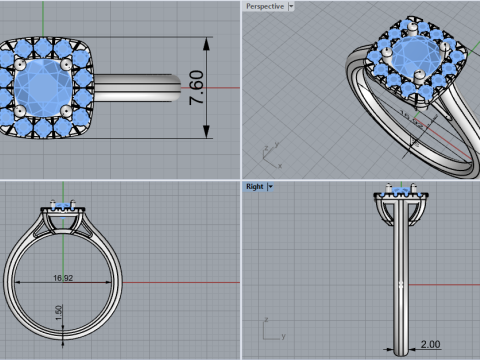
Task: Select the 16.92 diameter dimension in front view
Action: (63, 278)
